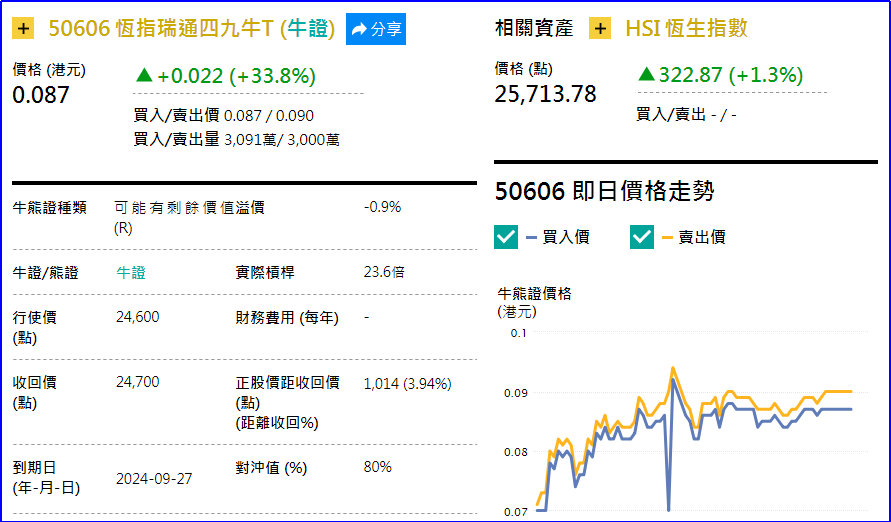
Task: Click the yellow plus icon beside HSI
Action: 600,29
